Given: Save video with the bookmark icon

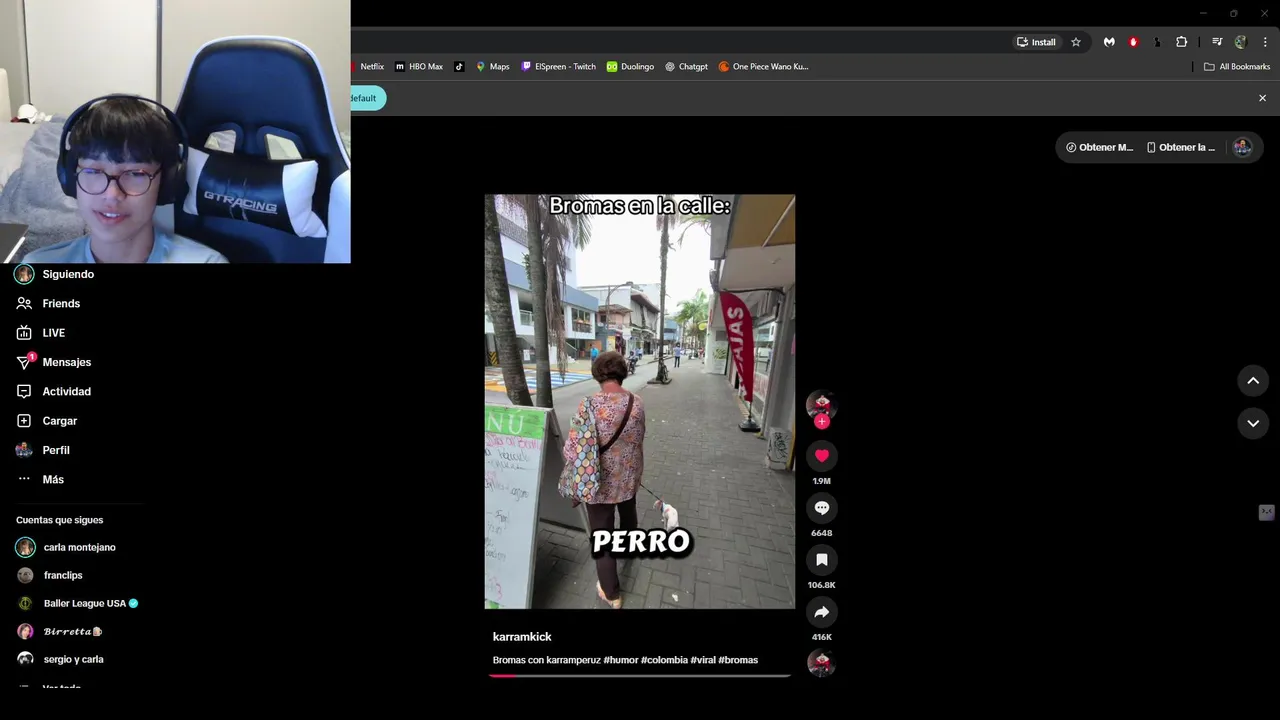Looking at the screenshot, I should [x=821, y=560].
